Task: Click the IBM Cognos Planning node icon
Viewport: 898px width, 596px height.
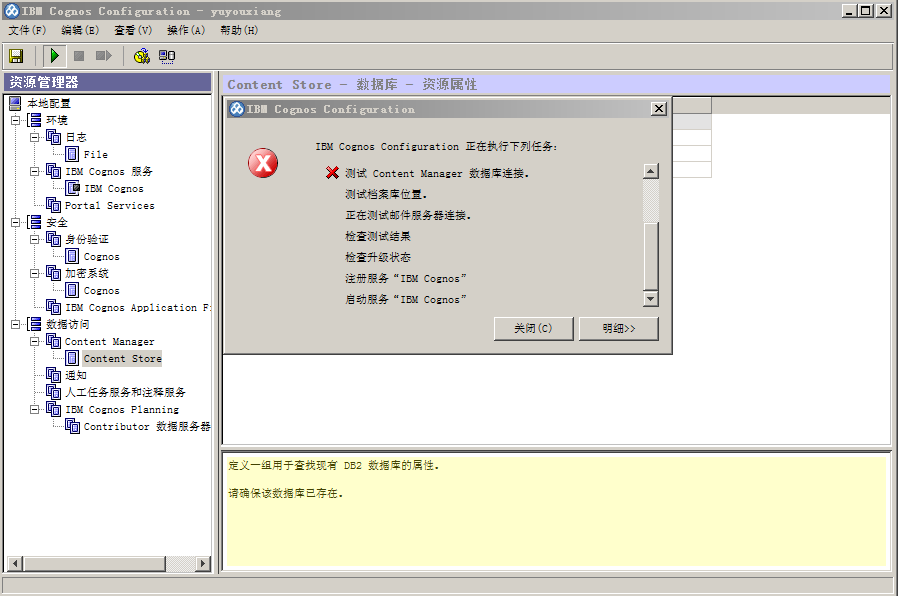Action: coord(53,409)
